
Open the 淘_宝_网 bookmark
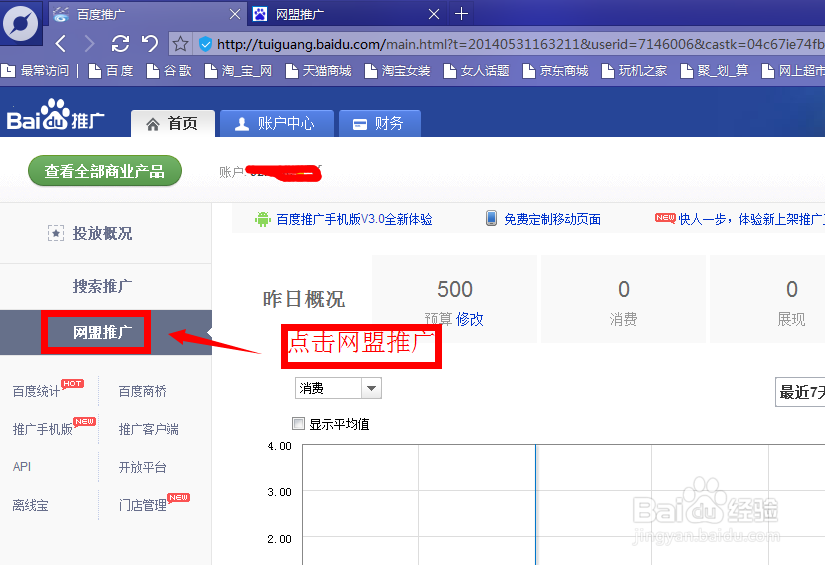point(238,70)
